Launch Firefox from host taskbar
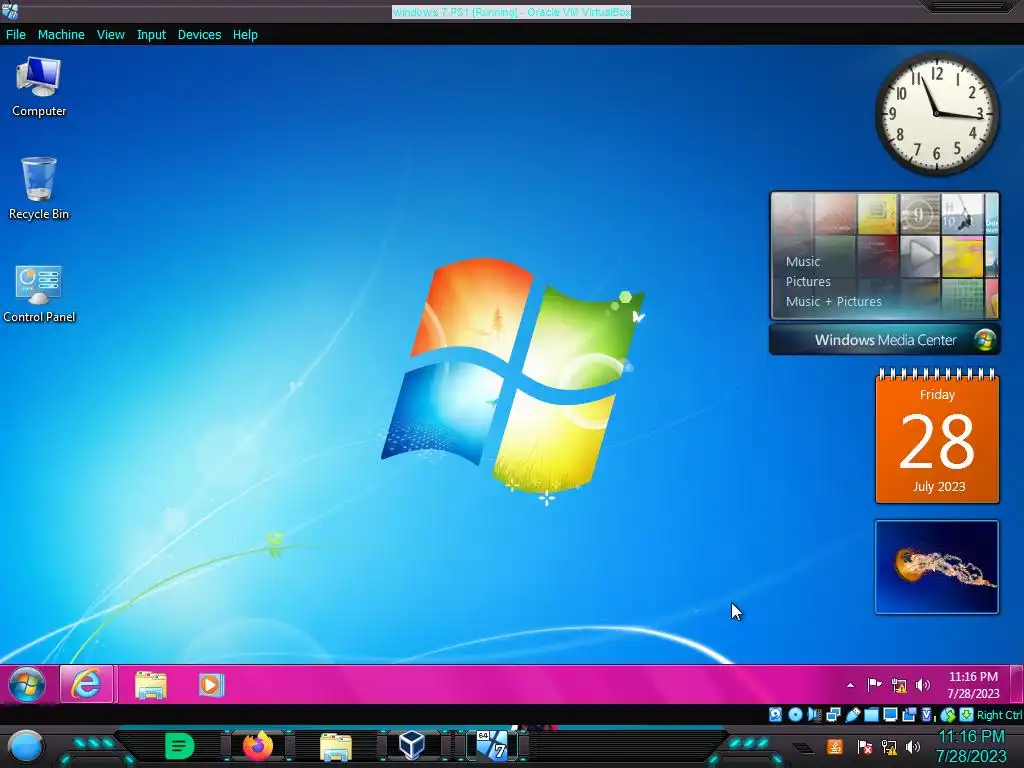This screenshot has width=1024, height=768. [257, 746]
